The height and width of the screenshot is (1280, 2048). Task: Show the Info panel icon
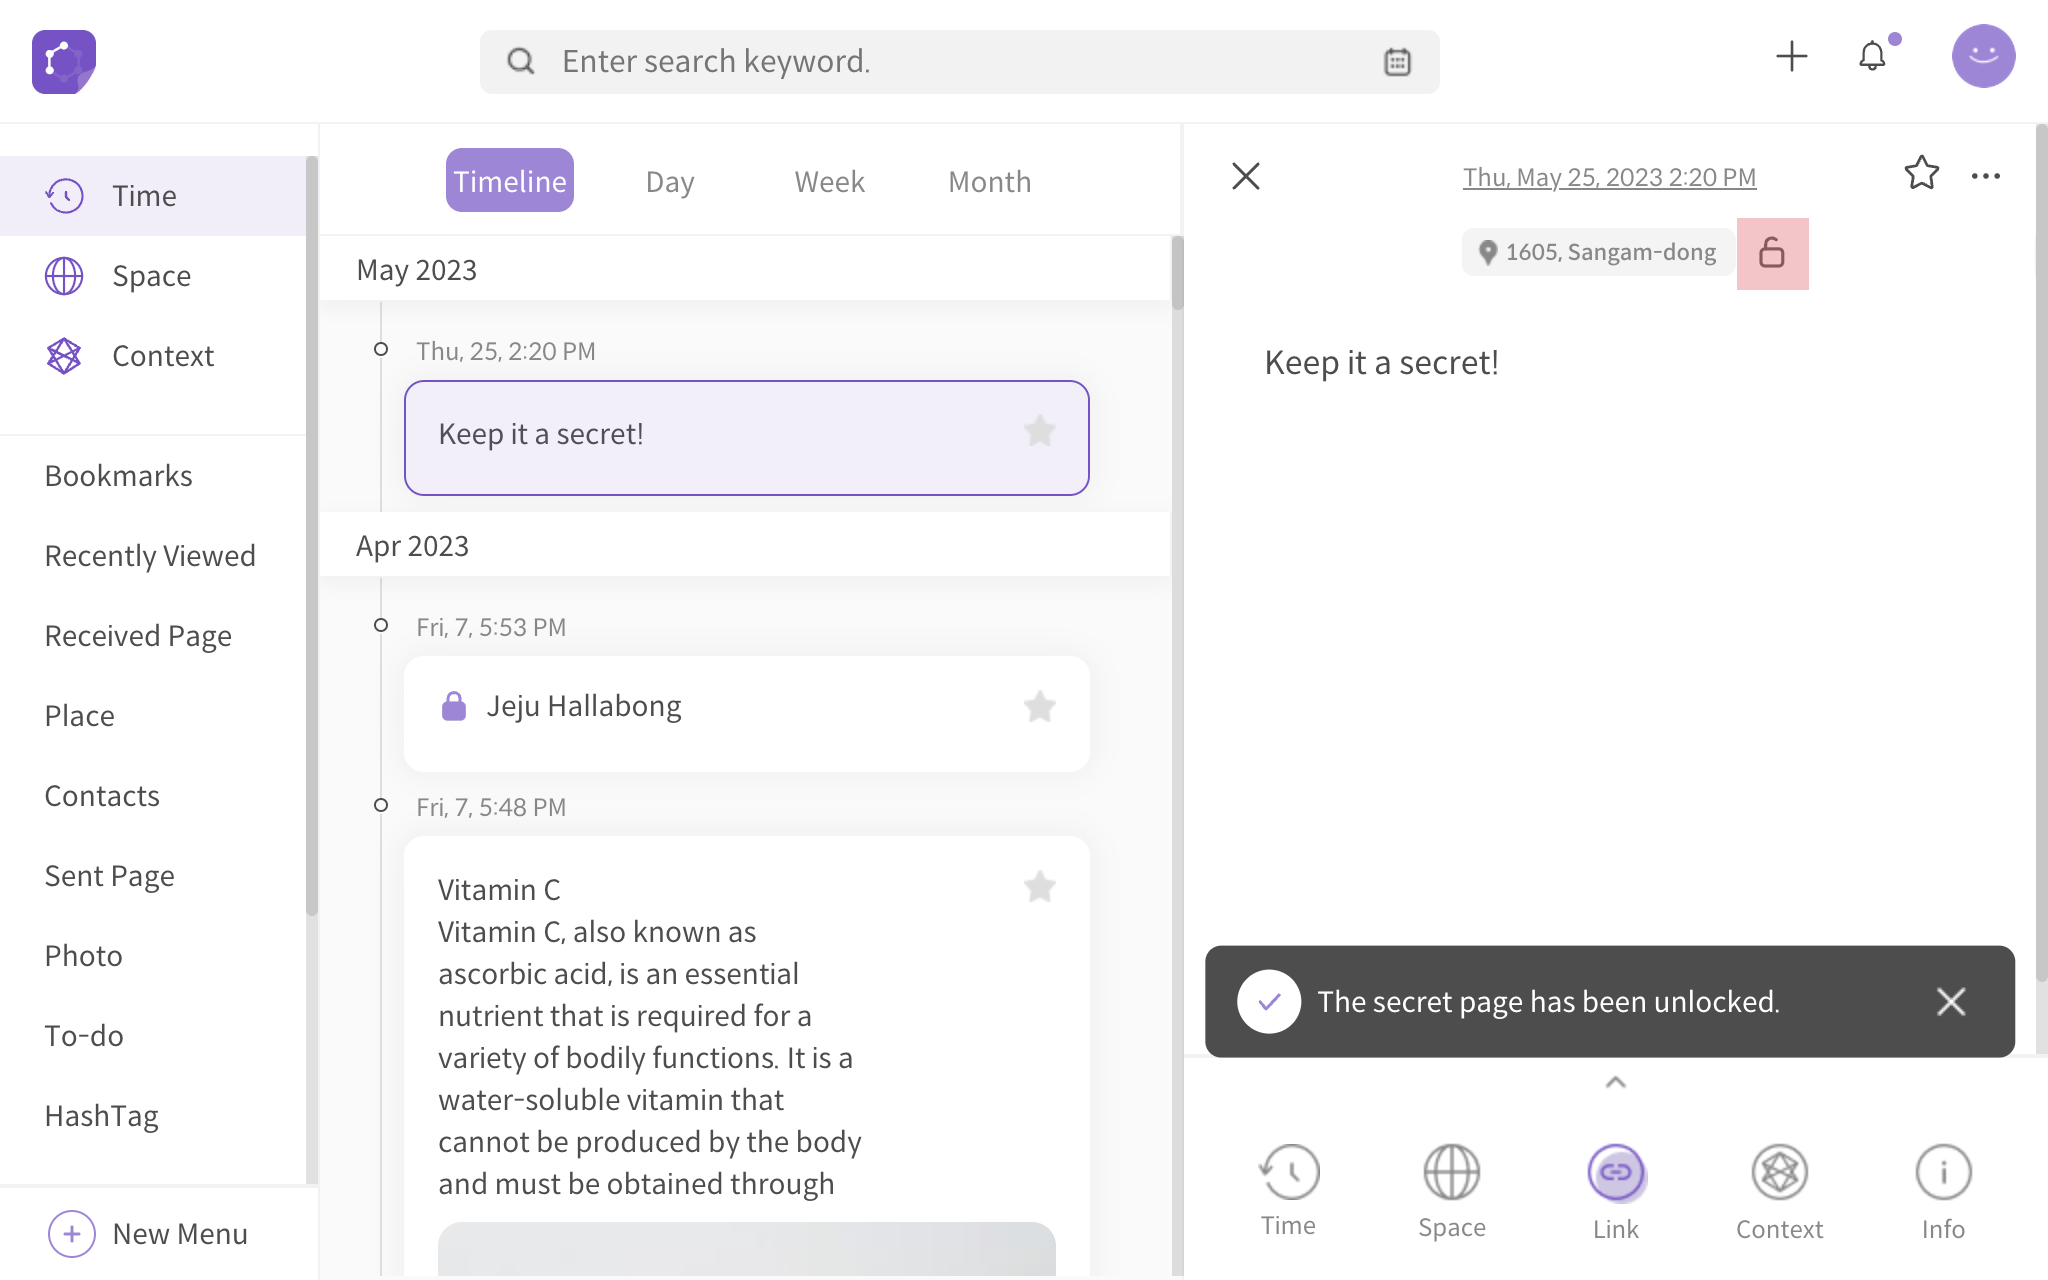[1942, 1173]
